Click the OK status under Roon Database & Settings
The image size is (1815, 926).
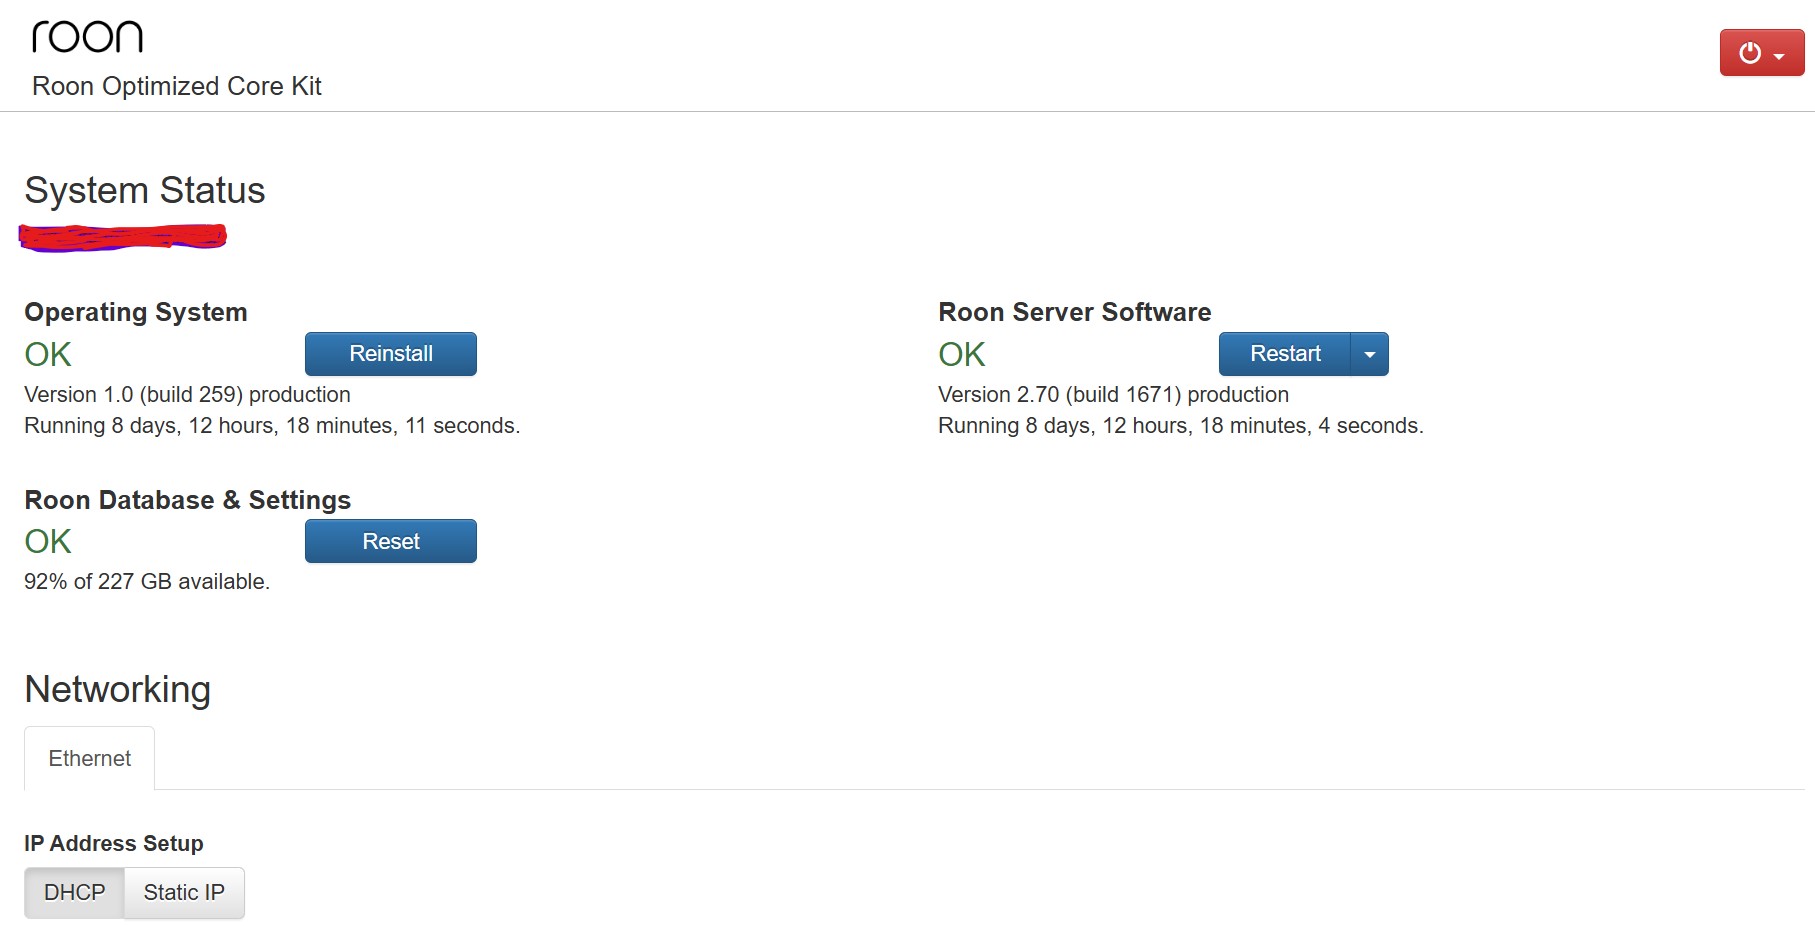tap(48, 541)
